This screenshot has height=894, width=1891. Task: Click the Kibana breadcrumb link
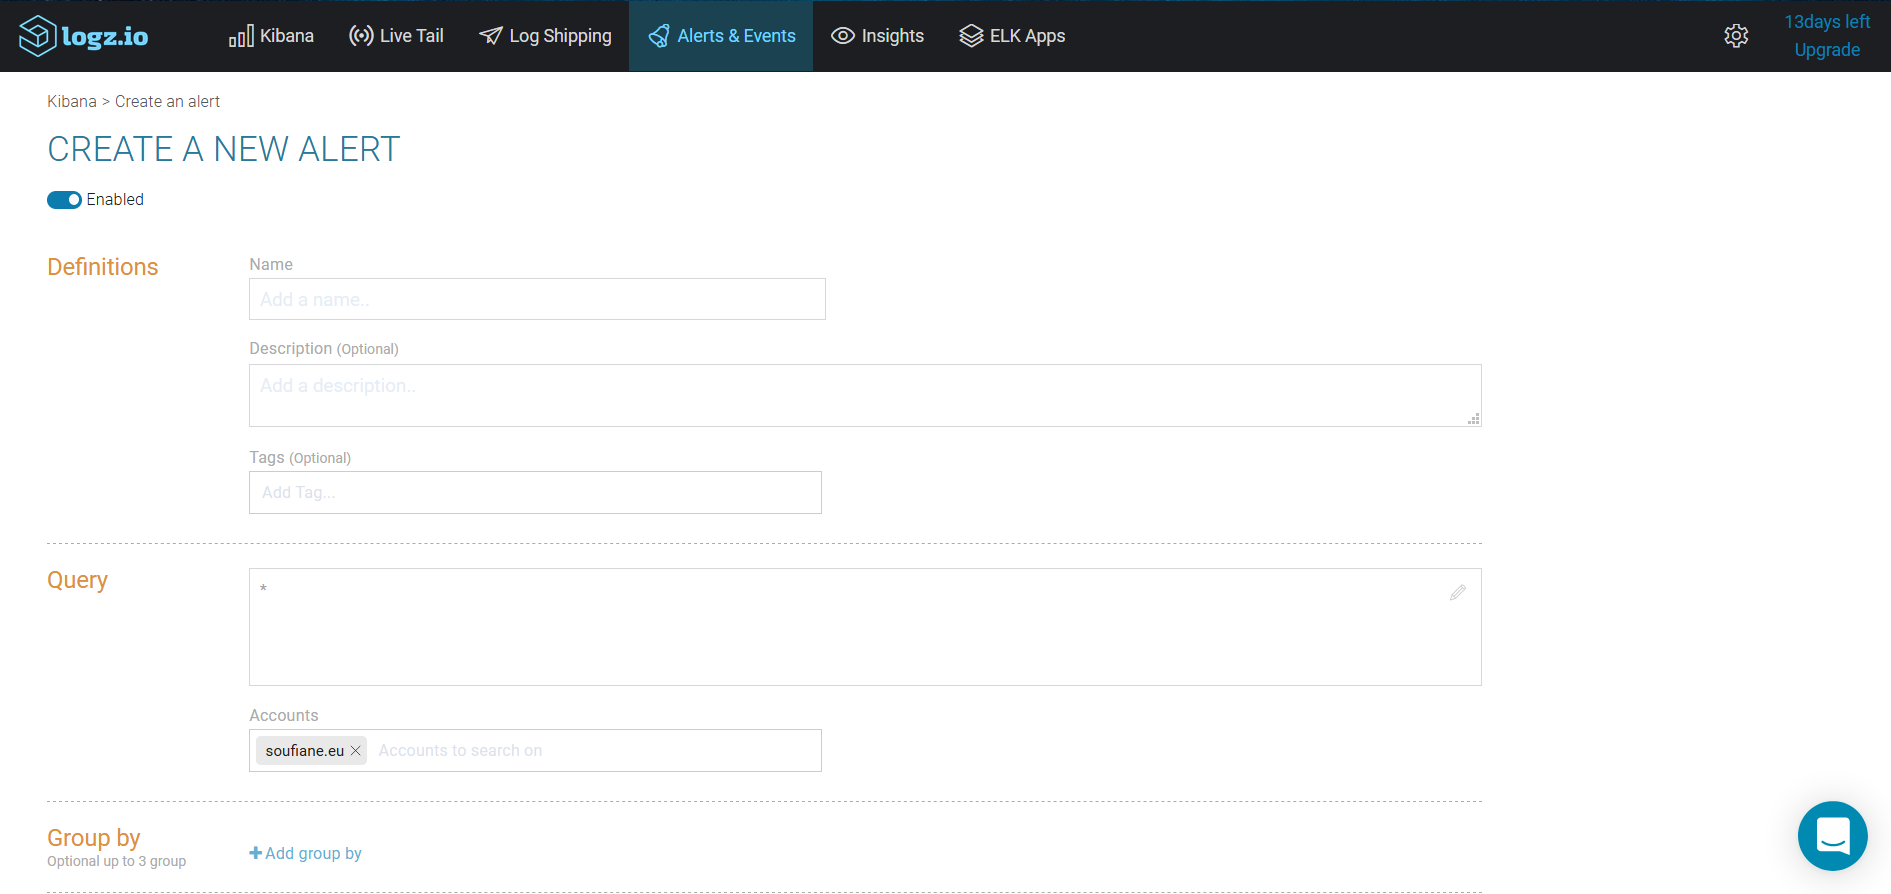pos(72,102)
